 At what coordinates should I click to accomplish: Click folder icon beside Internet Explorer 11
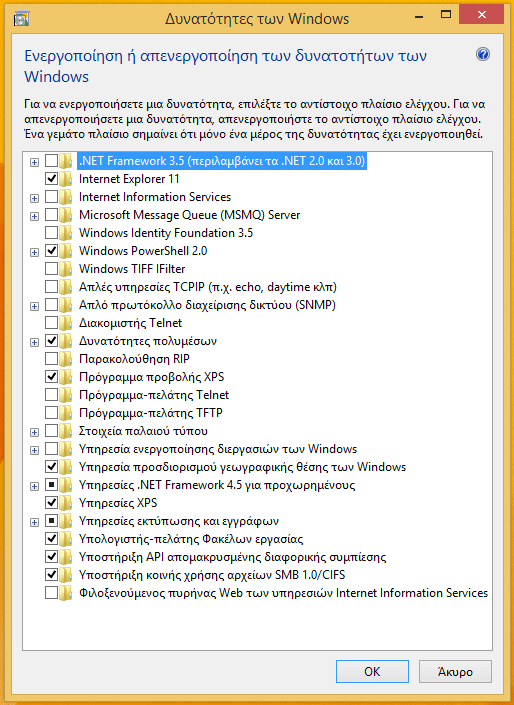pyautogui.click(x=66, y=179)
